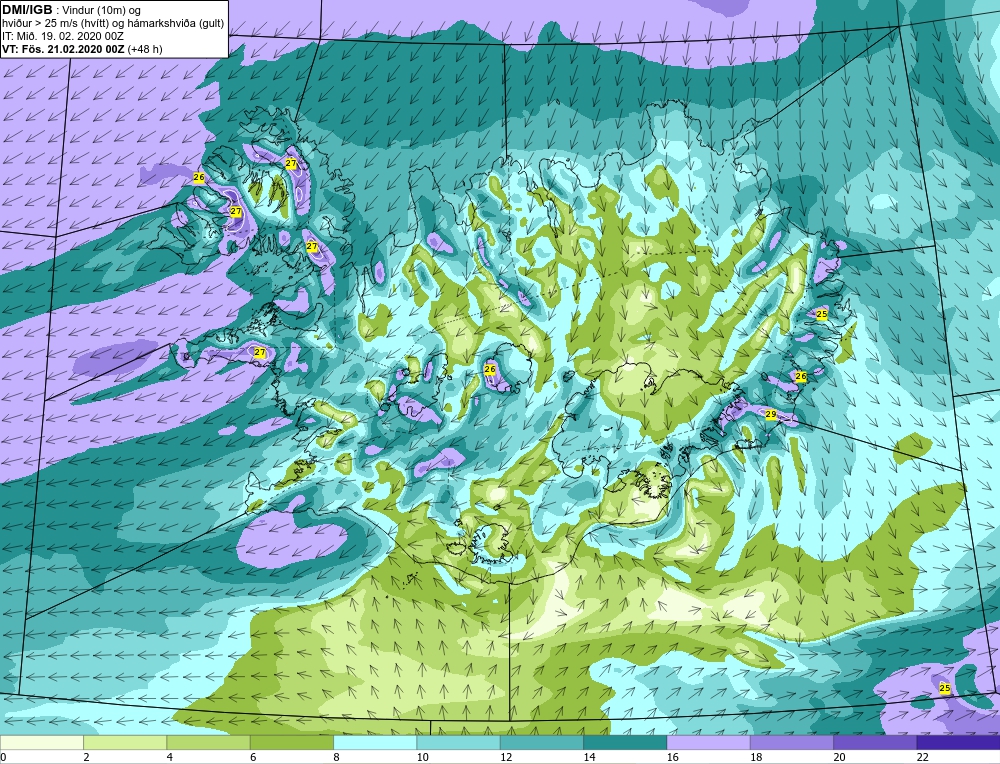Click the legend scale value 4
This screenshot has height=764, width=1000.
click(170, 757)
